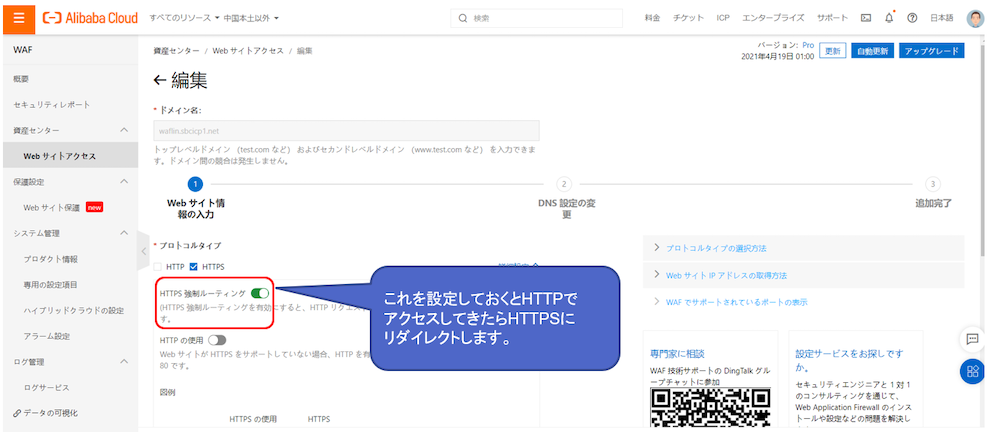Collapse the システム管理 sidebar section
Viewport: 1000px width, 432px height.
124,233
